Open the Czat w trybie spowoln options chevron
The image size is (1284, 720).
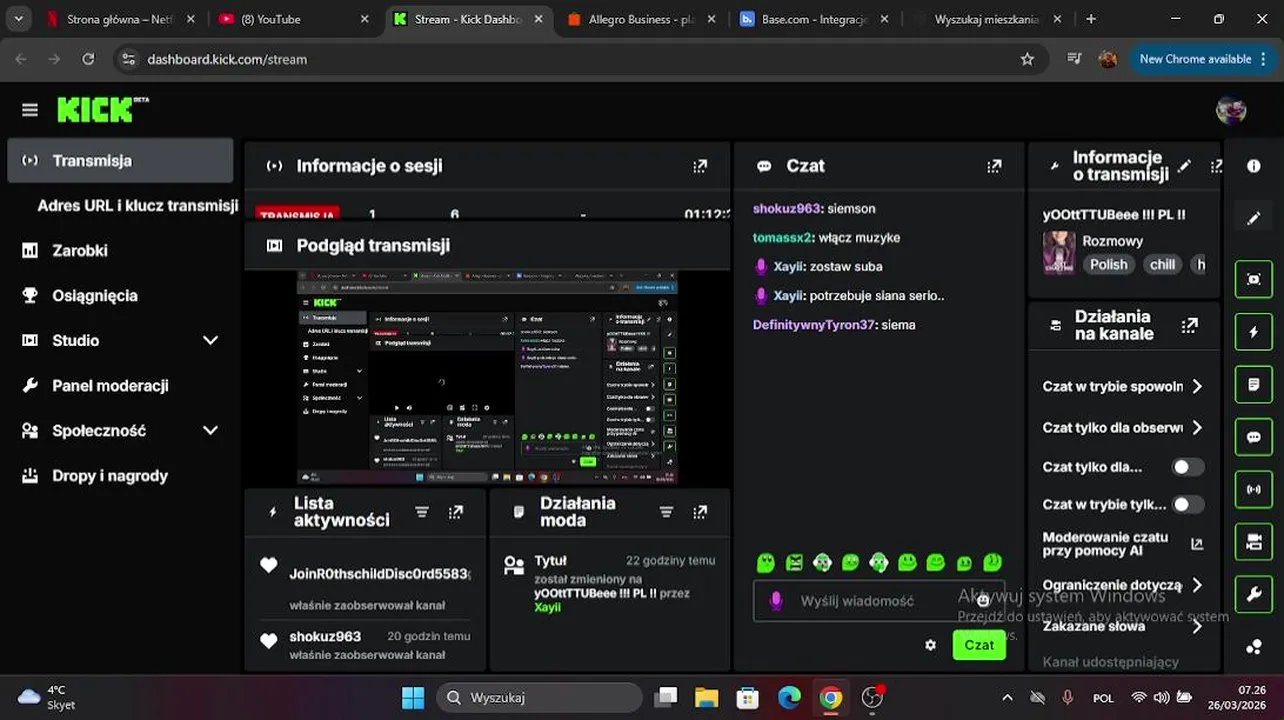point(1197,386)
